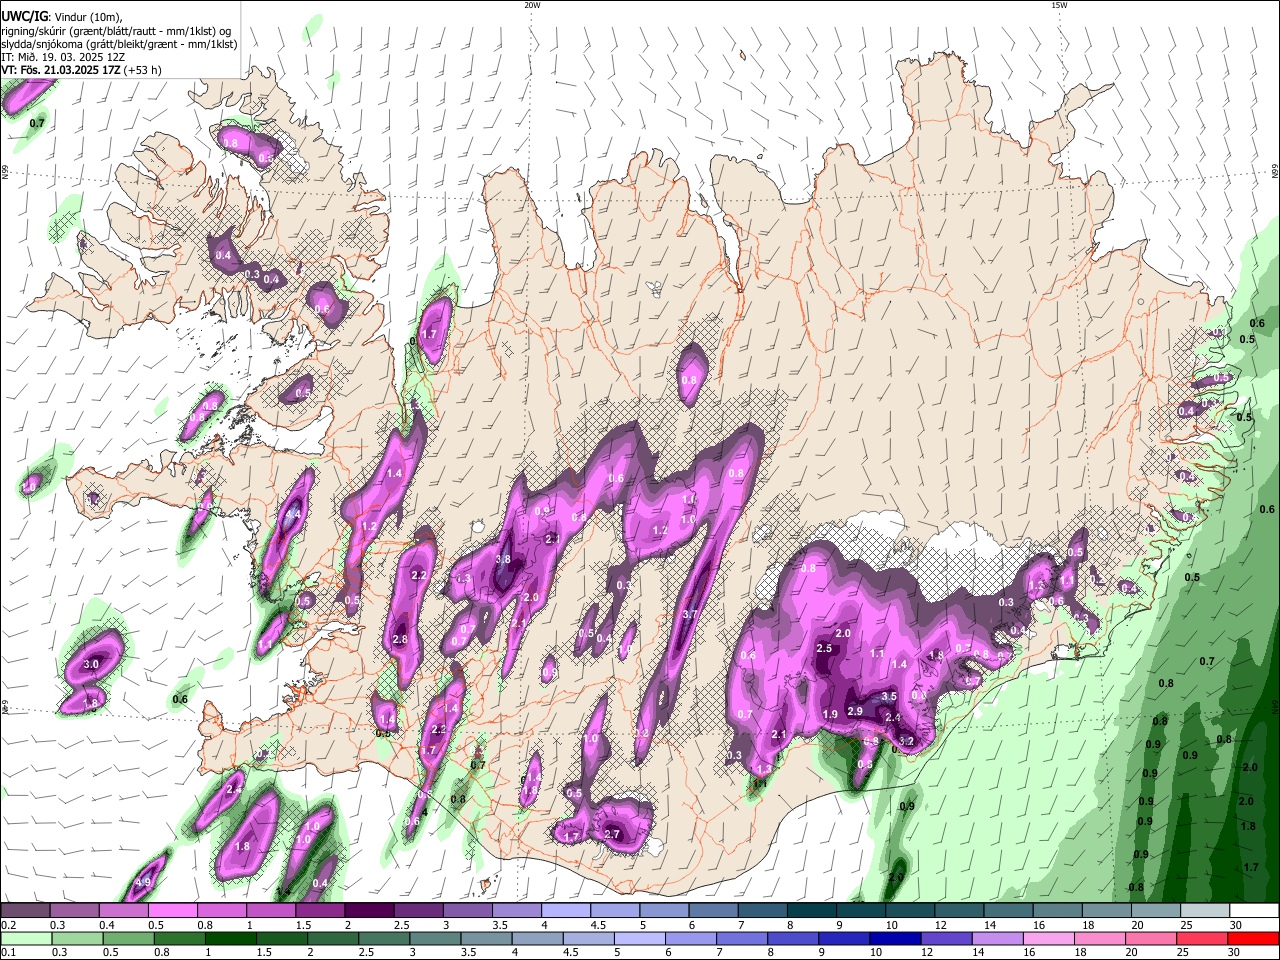Click the 15W longitude label

tap(1059, 5)
